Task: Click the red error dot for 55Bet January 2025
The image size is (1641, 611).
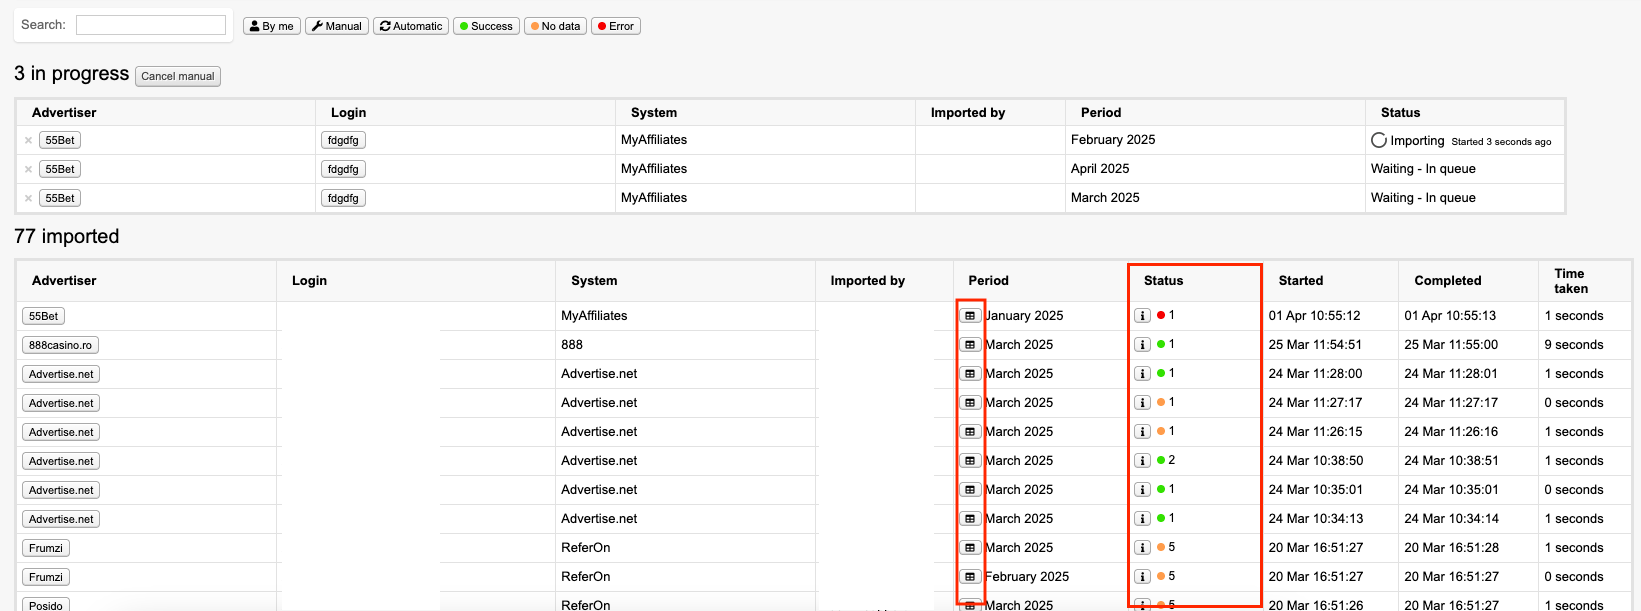Action: pyautogui.click(x=1161, y=315)
